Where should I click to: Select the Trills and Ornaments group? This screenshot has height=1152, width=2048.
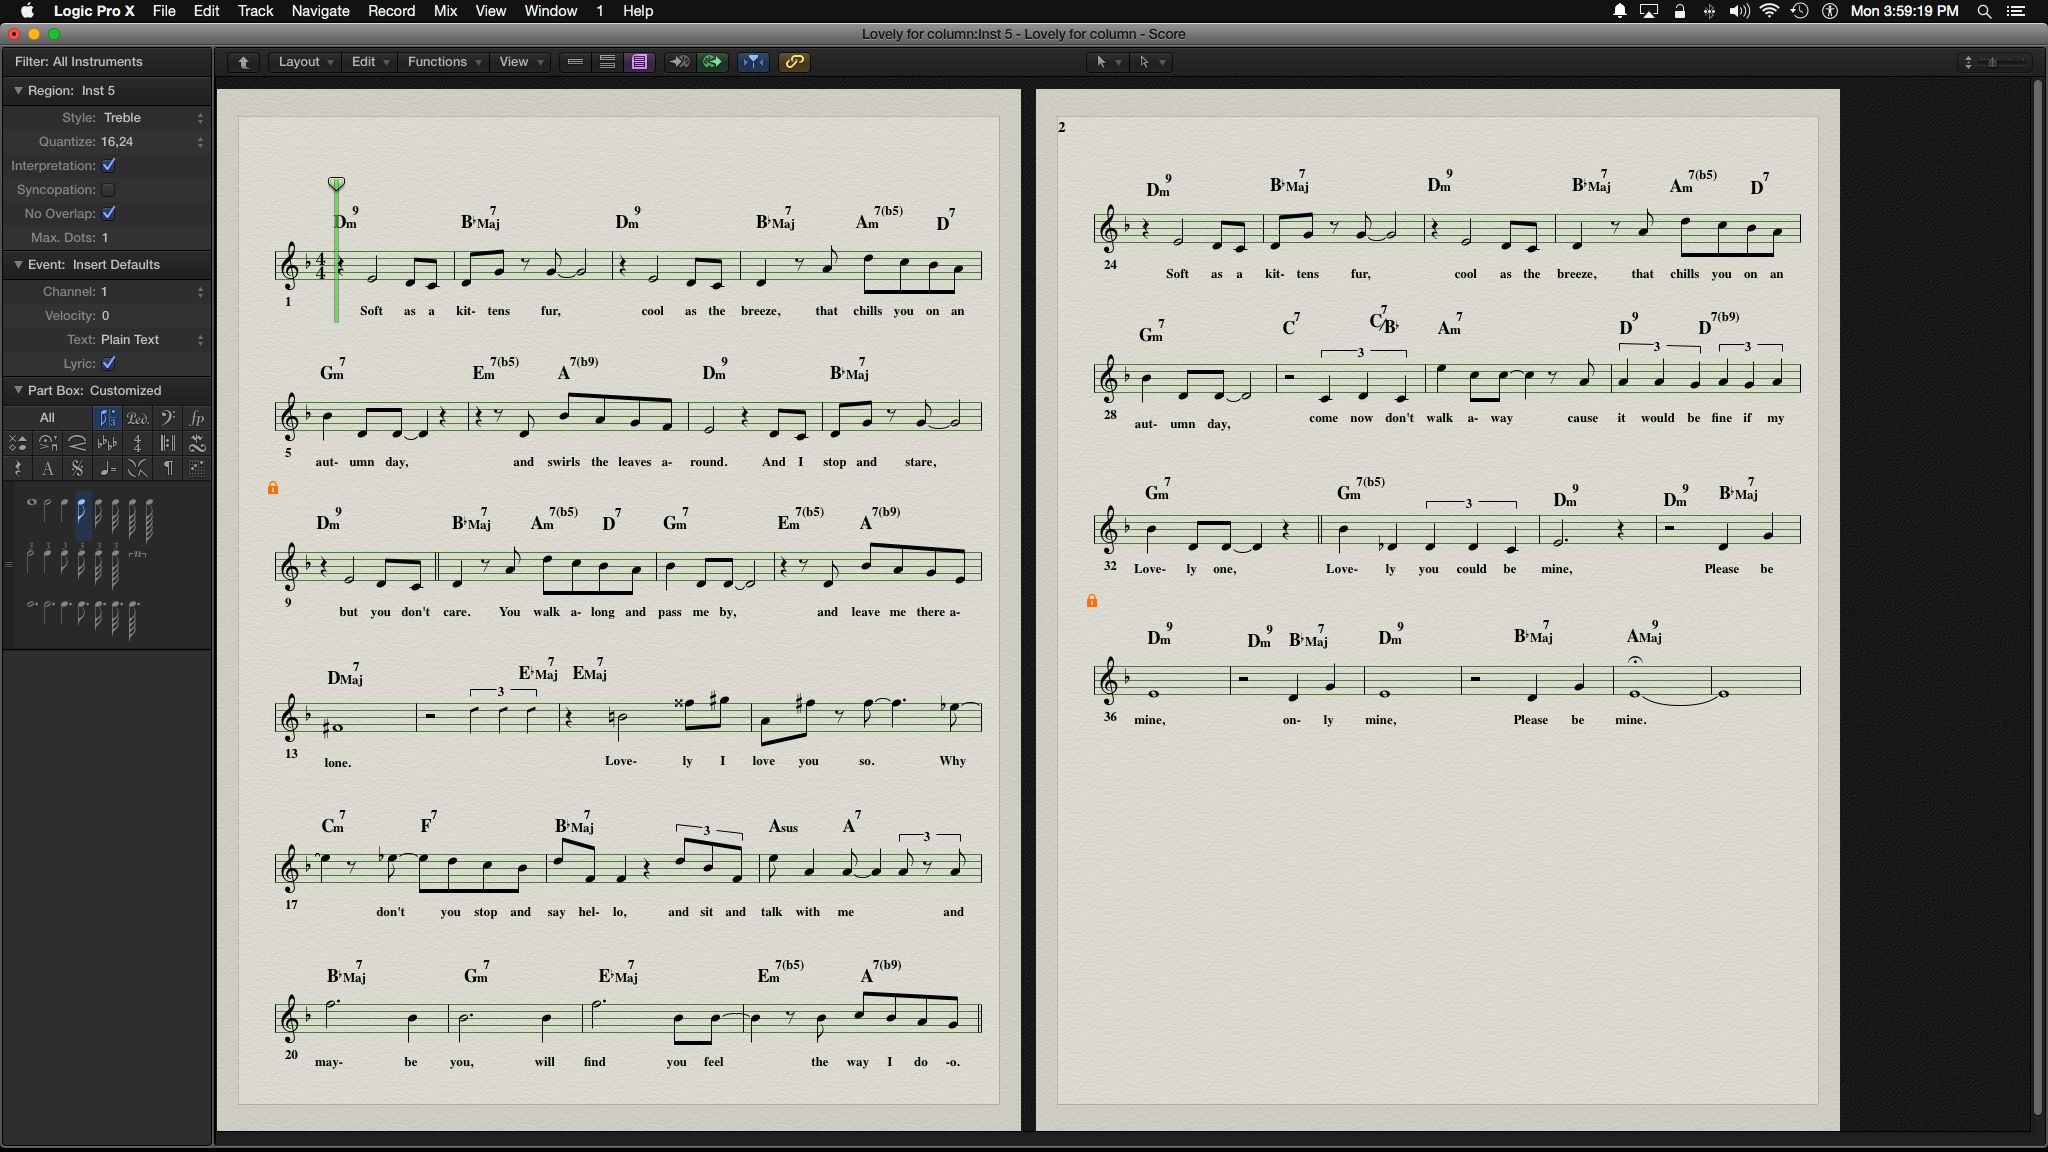pos(197,443)
